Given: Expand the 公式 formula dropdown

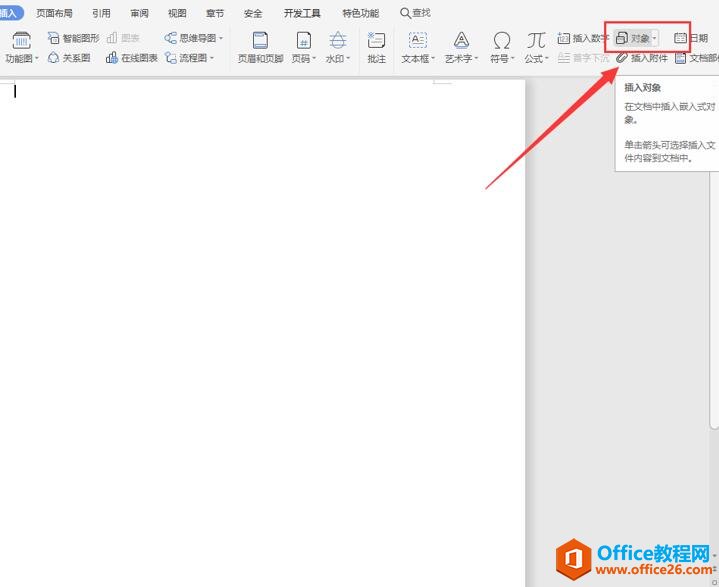Looking at the screenshot, I should pyautogui.click(x=546, y=59).
